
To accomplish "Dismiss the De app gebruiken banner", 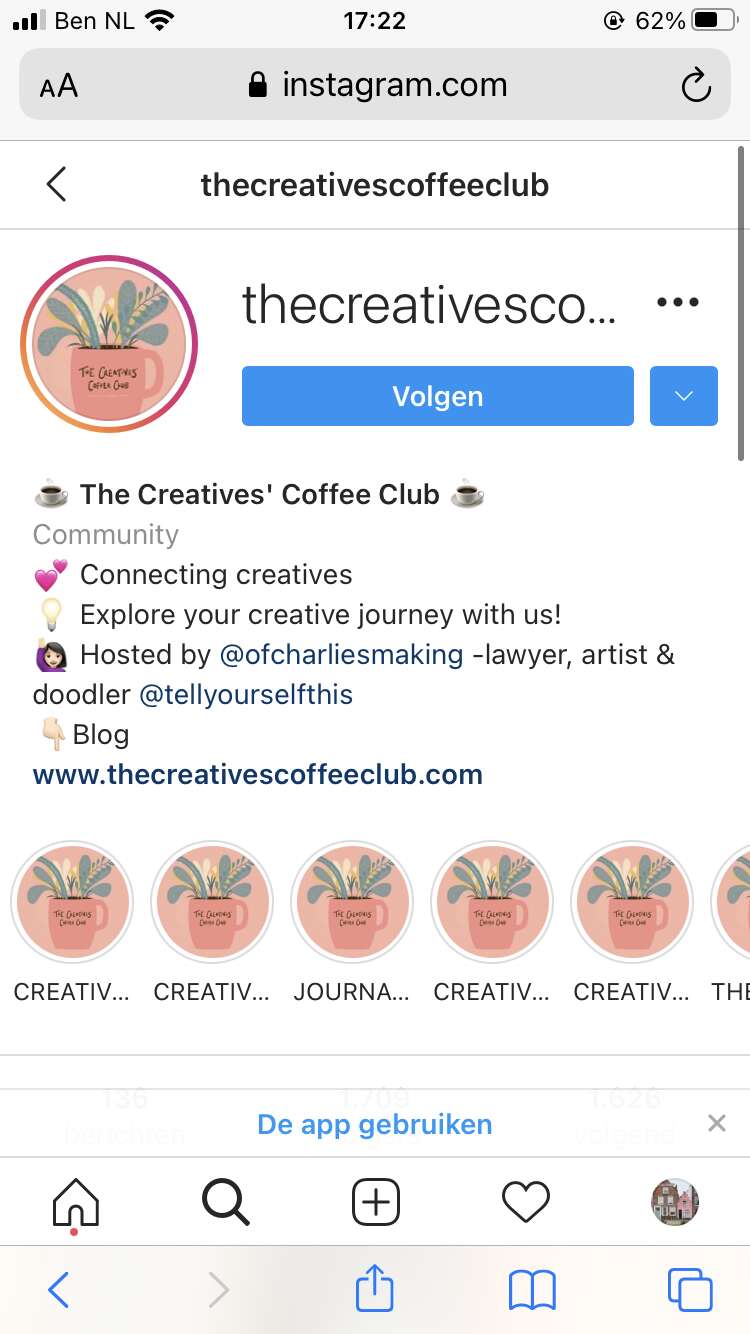I will (716, 1123).
